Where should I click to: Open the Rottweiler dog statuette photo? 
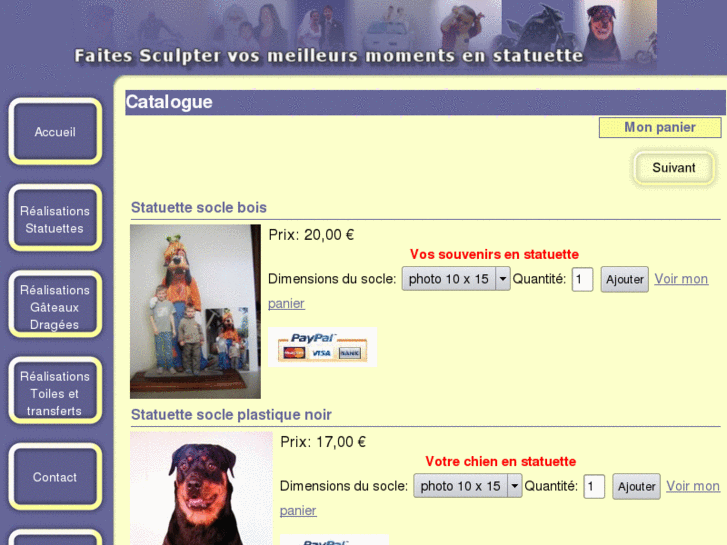pos(201,488)
